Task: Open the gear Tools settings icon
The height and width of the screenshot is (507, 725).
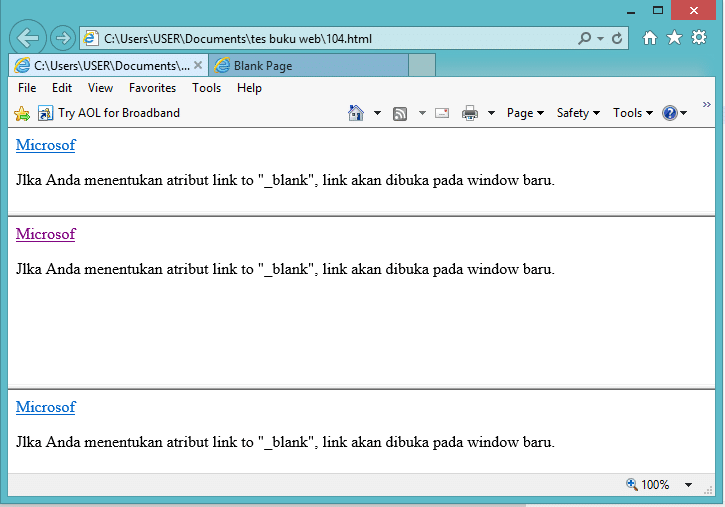Action: (699, 38)
